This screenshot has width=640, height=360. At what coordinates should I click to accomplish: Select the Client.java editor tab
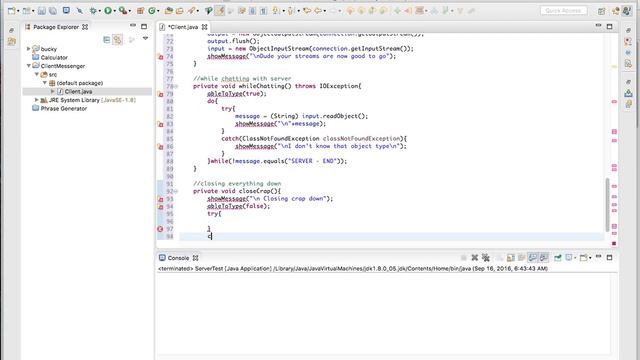pos(183,27)
